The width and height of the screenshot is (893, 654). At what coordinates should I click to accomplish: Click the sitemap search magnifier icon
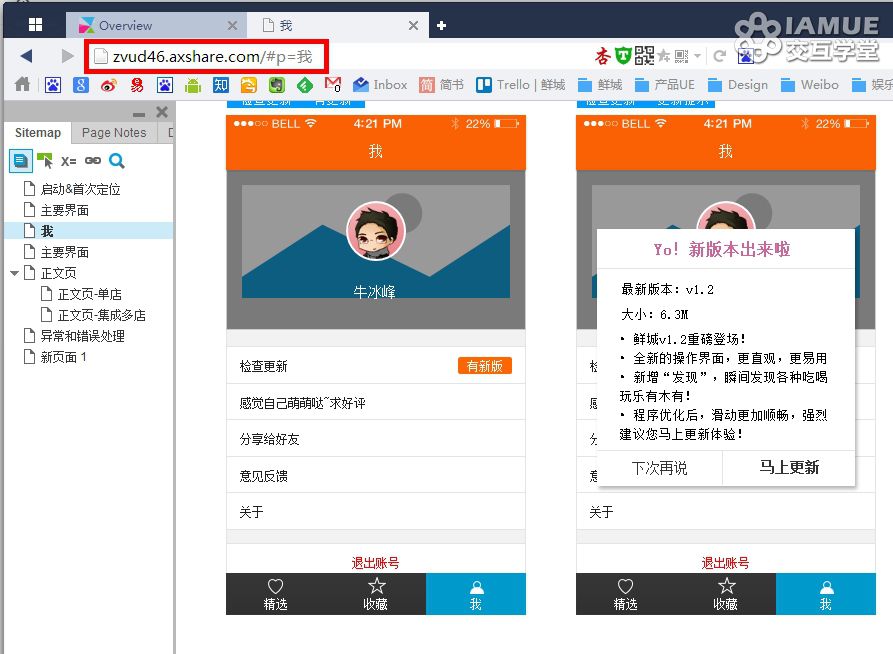click(x=117, y=161)
